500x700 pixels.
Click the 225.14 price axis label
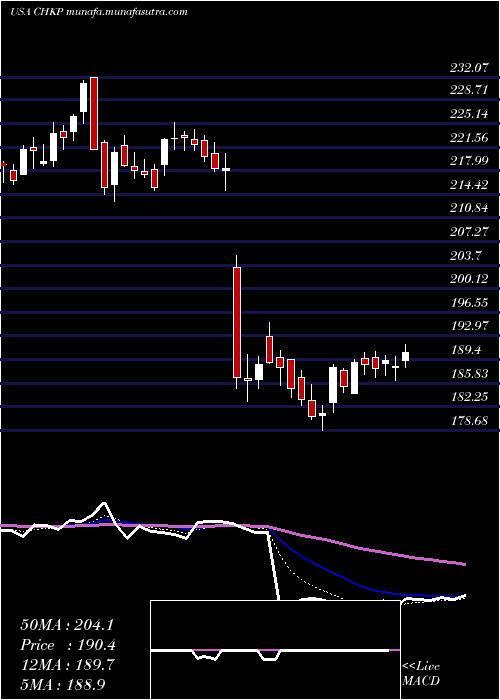click(x=469, y=114)
